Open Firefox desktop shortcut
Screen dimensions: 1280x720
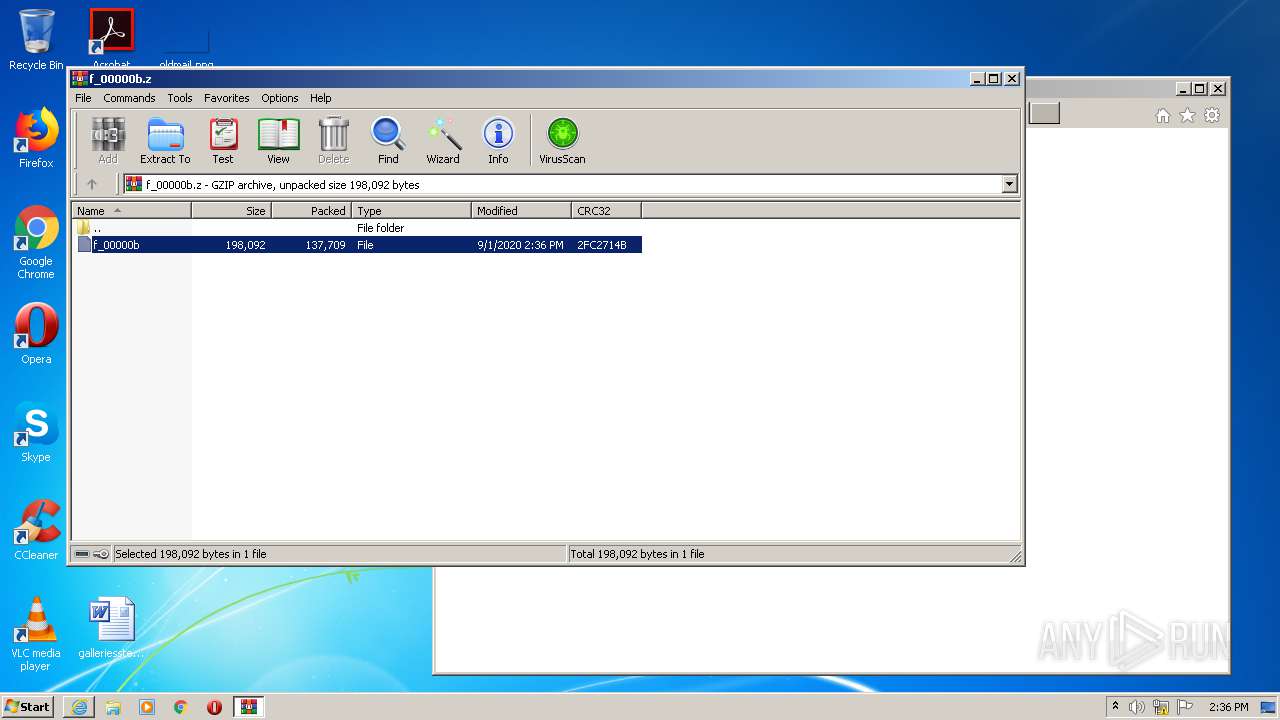[x=36, y=138]
